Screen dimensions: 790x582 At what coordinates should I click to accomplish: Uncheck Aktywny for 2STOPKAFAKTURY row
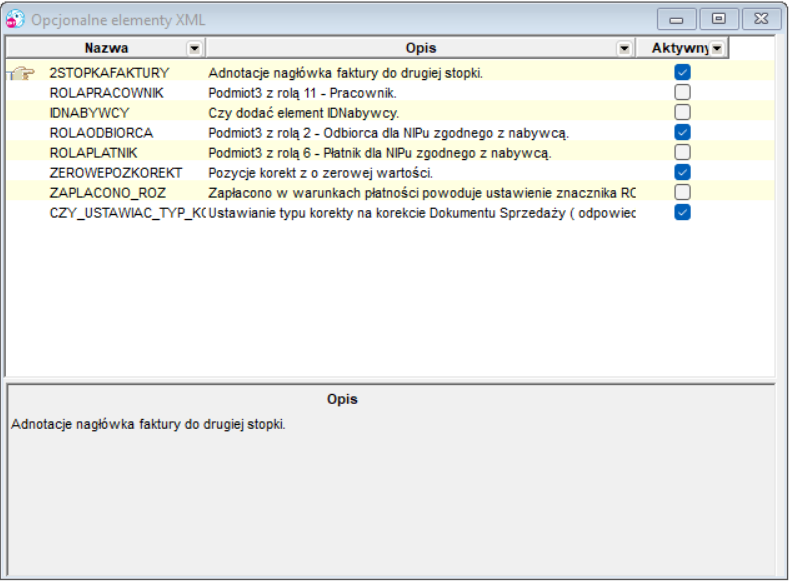(x=682, y=73)
